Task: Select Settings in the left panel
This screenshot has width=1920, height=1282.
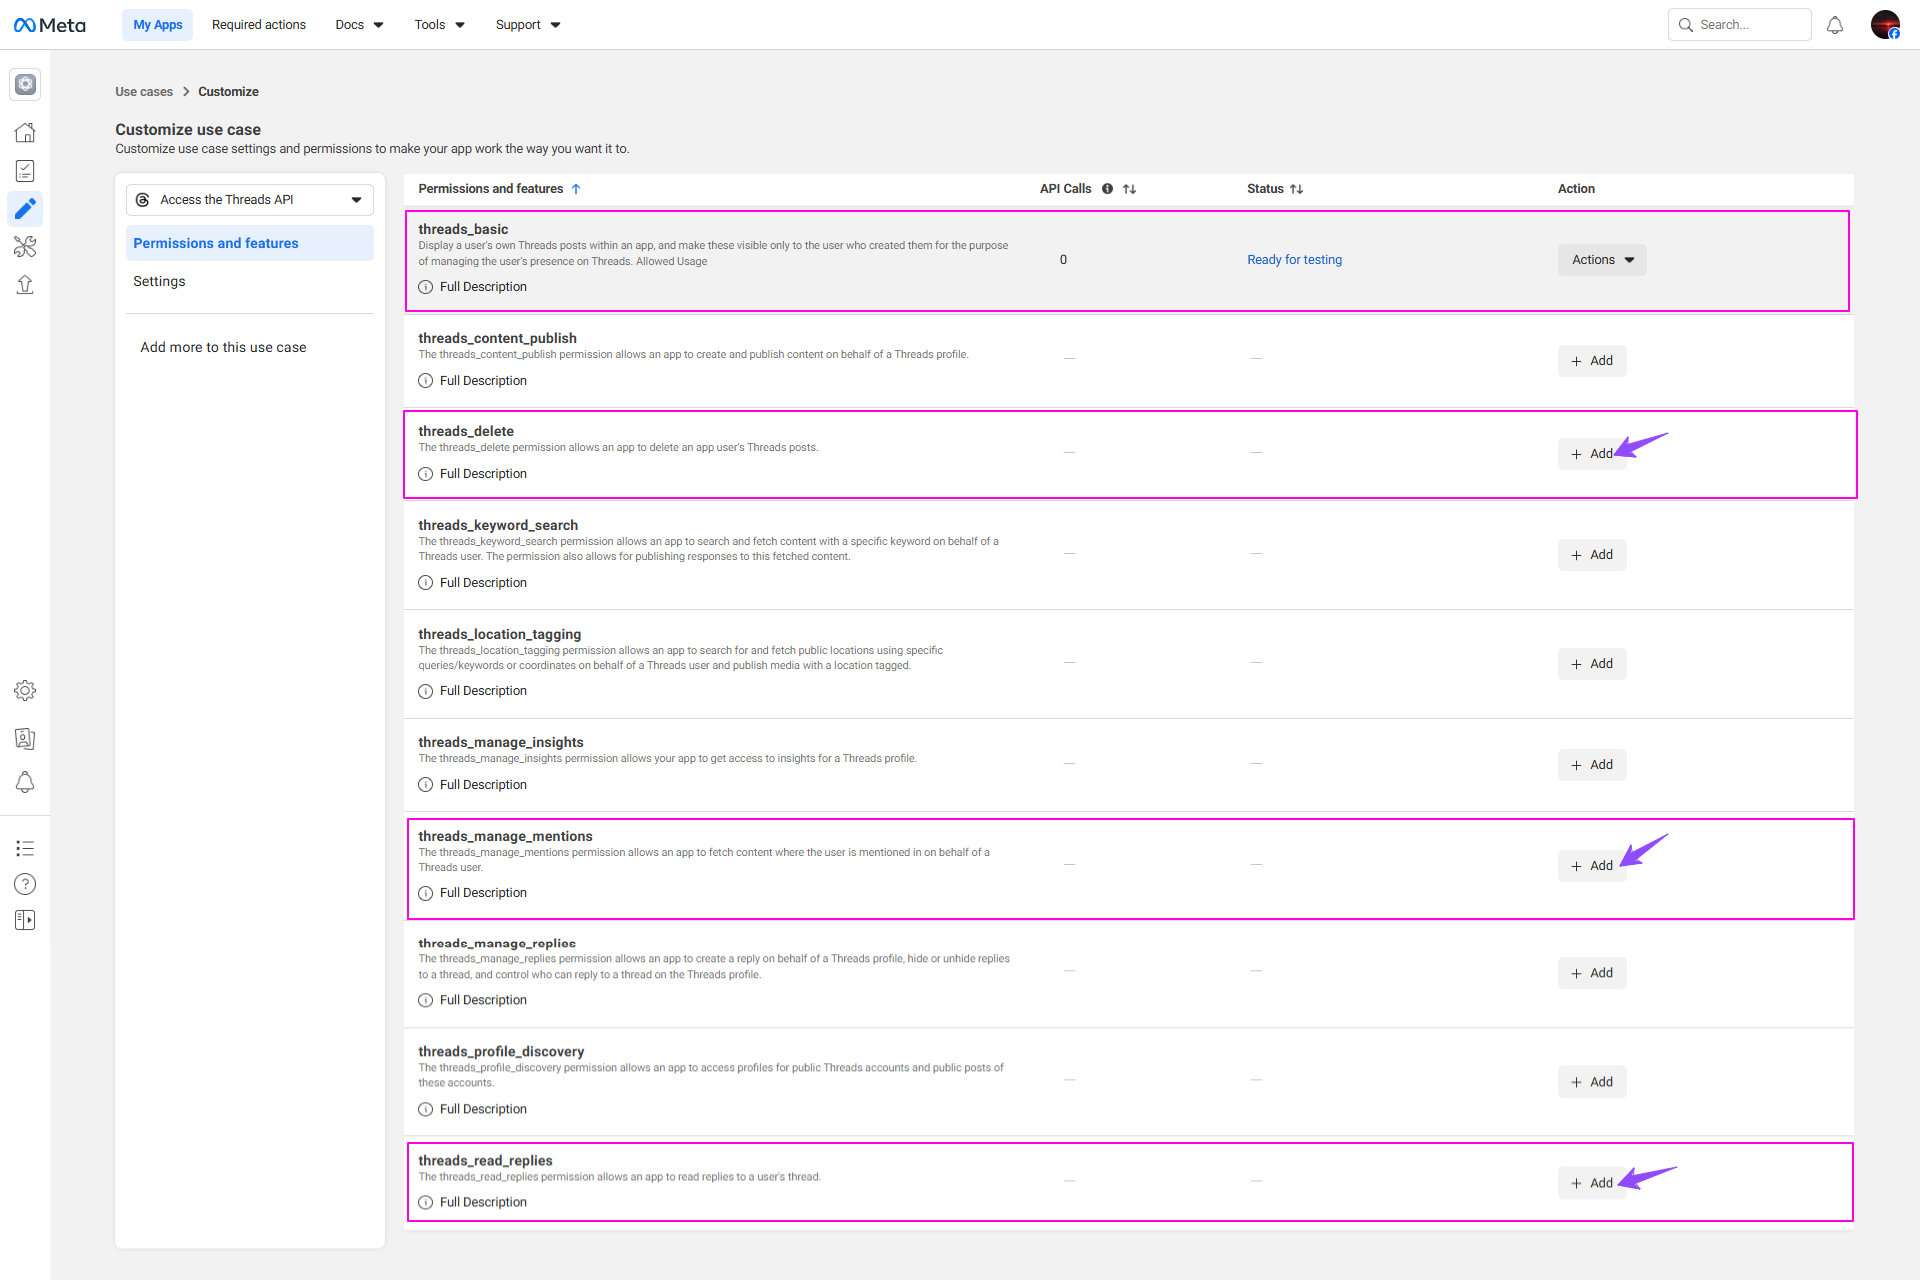Action: pos(159,281)
